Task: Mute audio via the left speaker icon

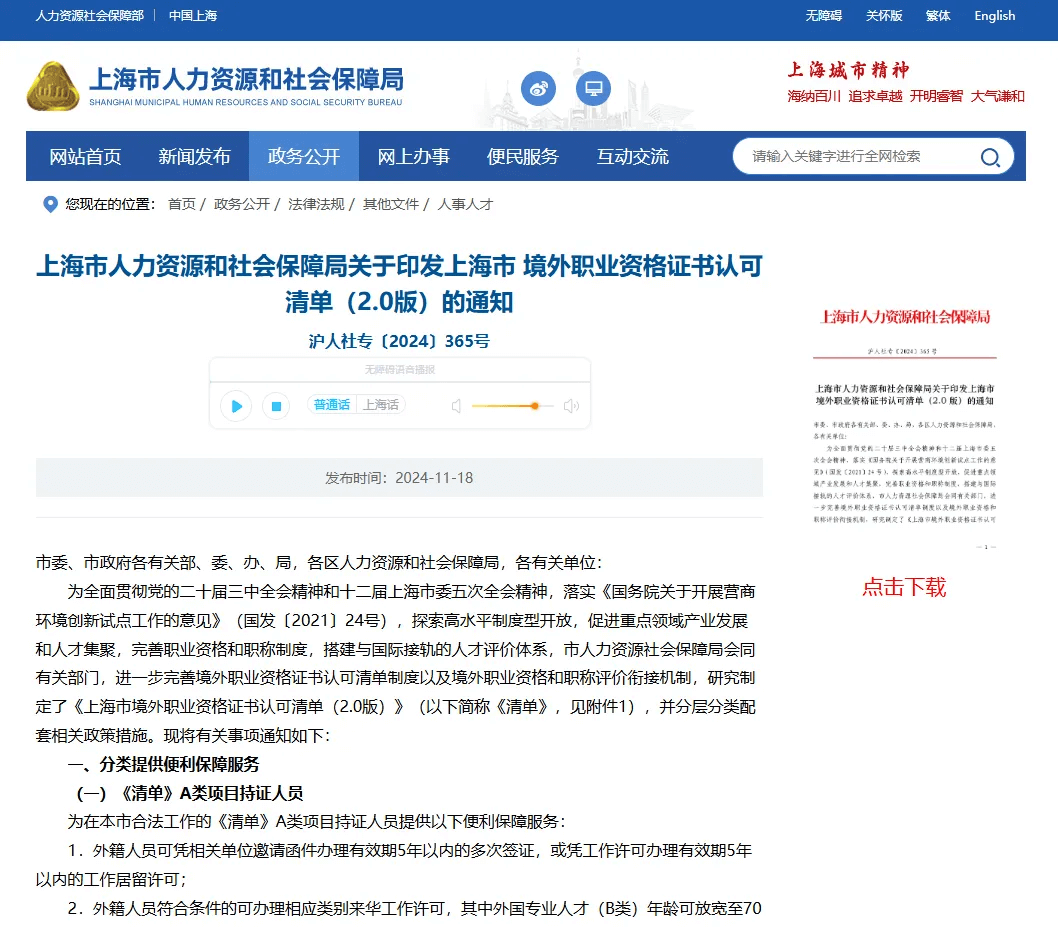Action: coord(455,406)
